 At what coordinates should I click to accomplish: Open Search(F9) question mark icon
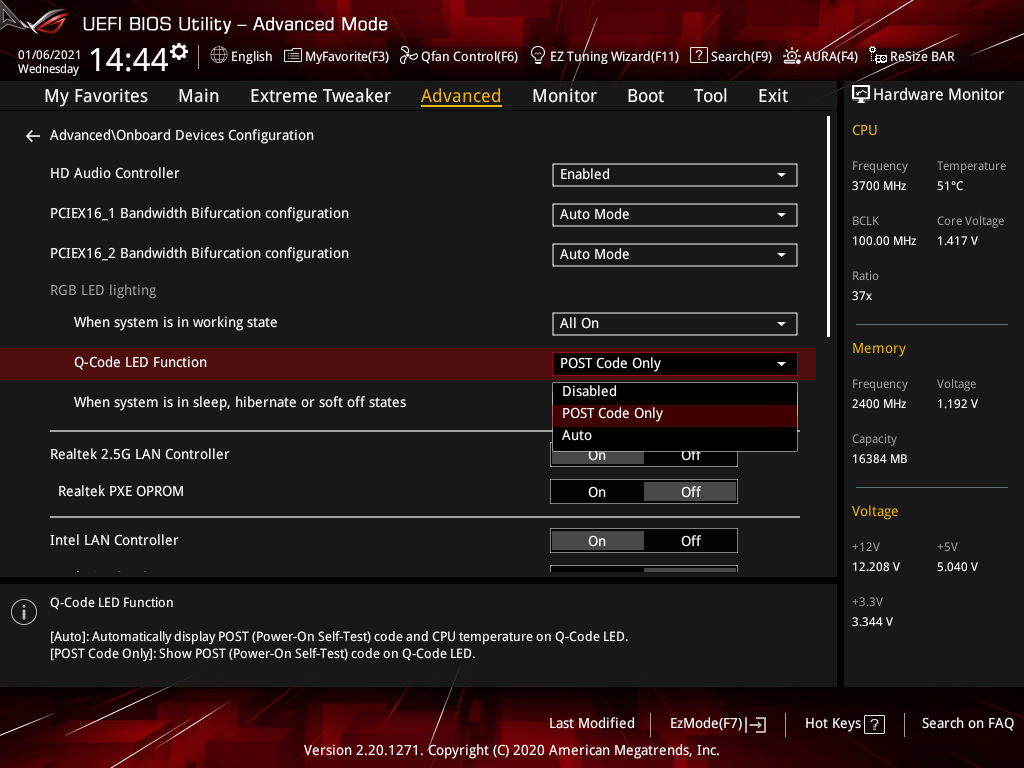pyautogui.click(x=698, y=56)
